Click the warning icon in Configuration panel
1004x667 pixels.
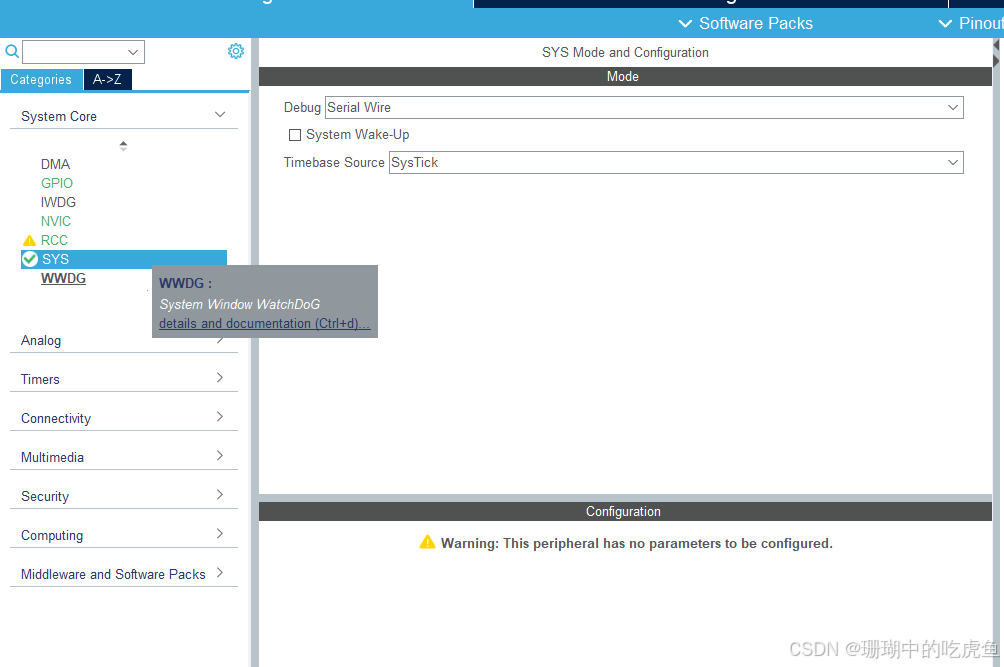tap(427, 542)
